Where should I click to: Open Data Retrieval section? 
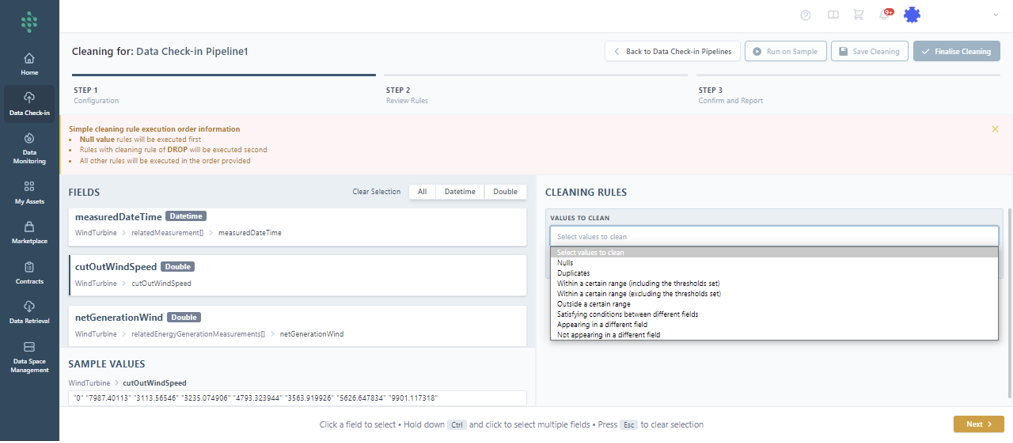pyautogui.click(x=29, y=313)
